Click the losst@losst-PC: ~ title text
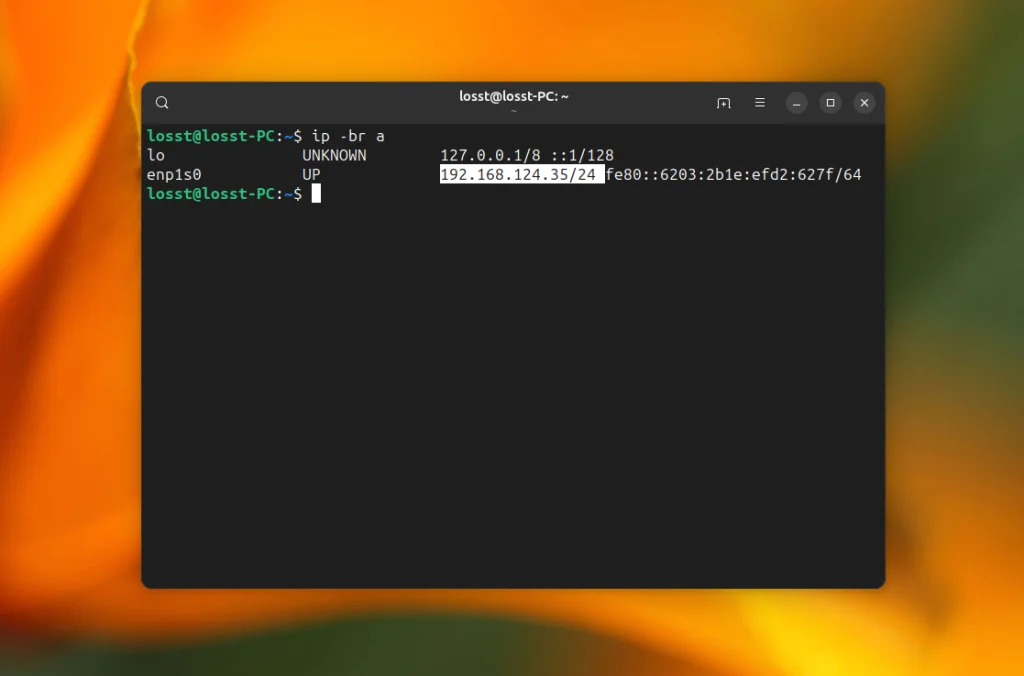The width and height of the screenshot is (1024, 676). click(x=516, y=97)
